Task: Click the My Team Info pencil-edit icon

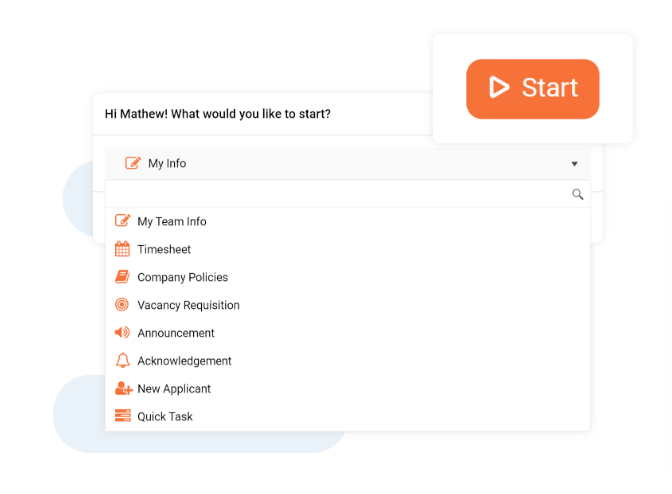Action: tap(123, 220)
